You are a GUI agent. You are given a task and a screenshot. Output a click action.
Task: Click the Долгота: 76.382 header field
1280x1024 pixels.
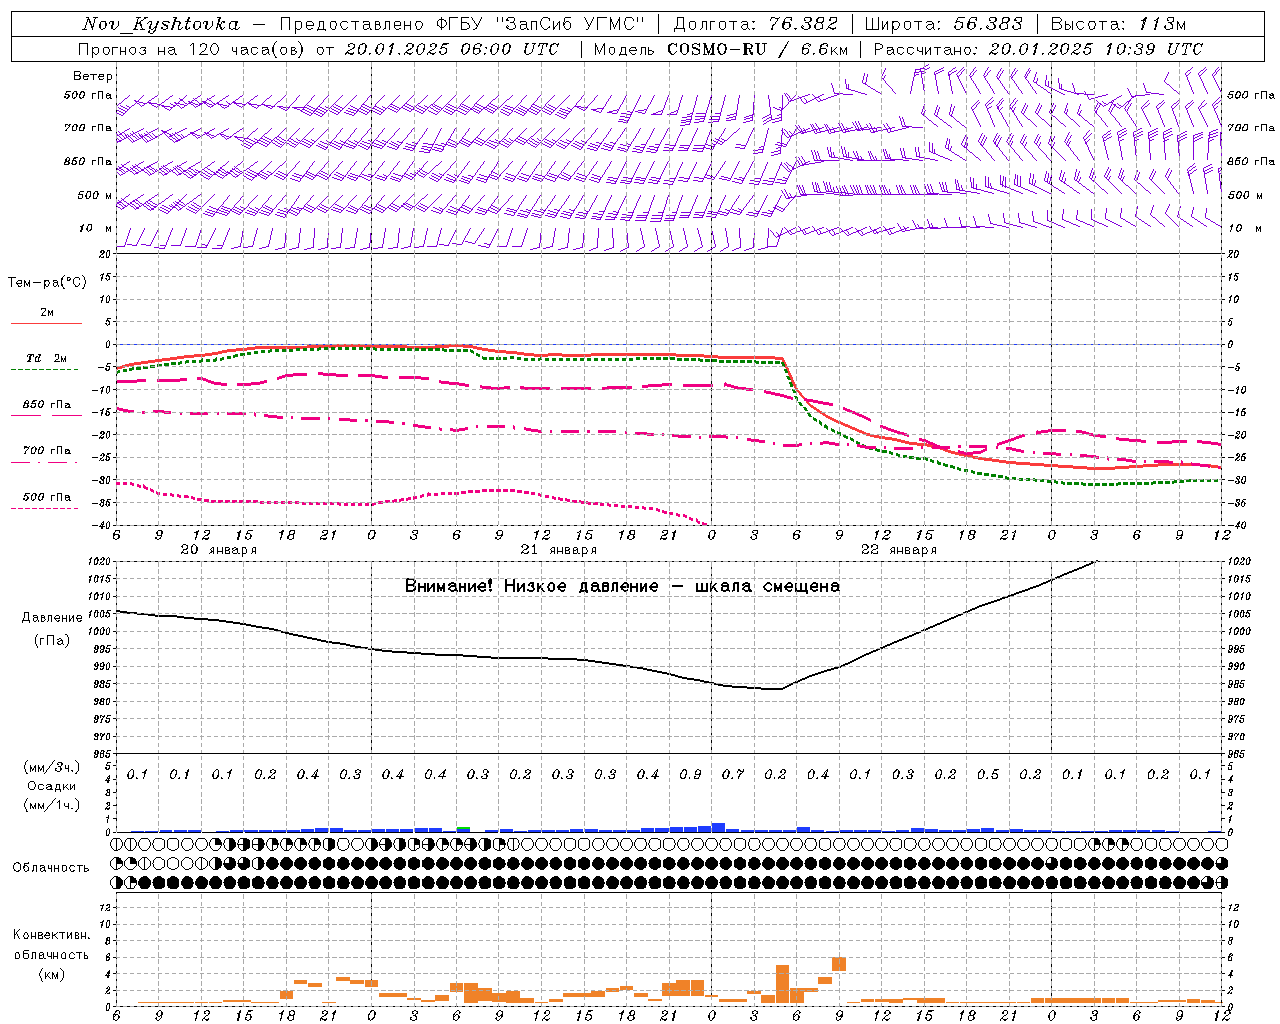point(755,24)
